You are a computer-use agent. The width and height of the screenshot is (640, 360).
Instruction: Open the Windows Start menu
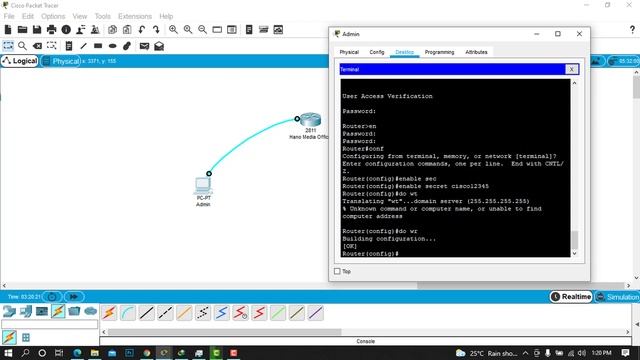coord(8,353)
